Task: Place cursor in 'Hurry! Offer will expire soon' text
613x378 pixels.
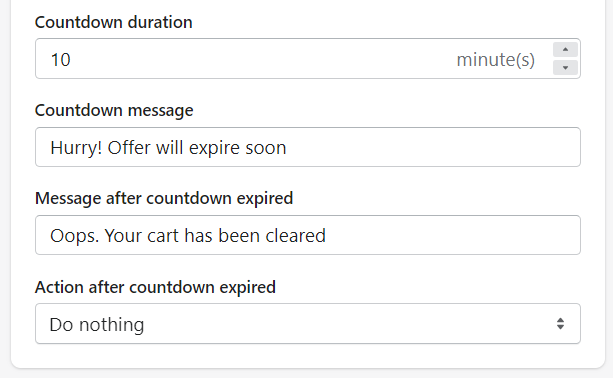Action: (168, 148)
